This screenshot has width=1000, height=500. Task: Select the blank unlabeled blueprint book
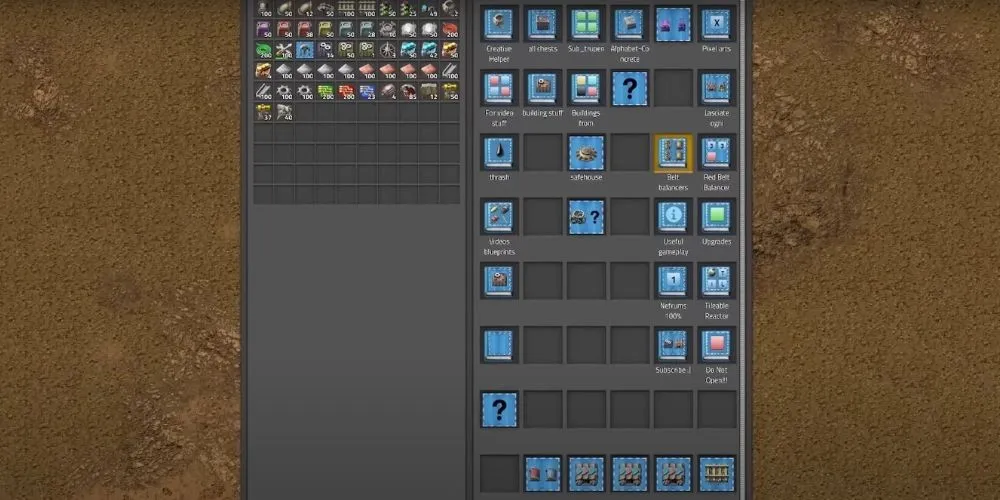click(x=499, y=345)
